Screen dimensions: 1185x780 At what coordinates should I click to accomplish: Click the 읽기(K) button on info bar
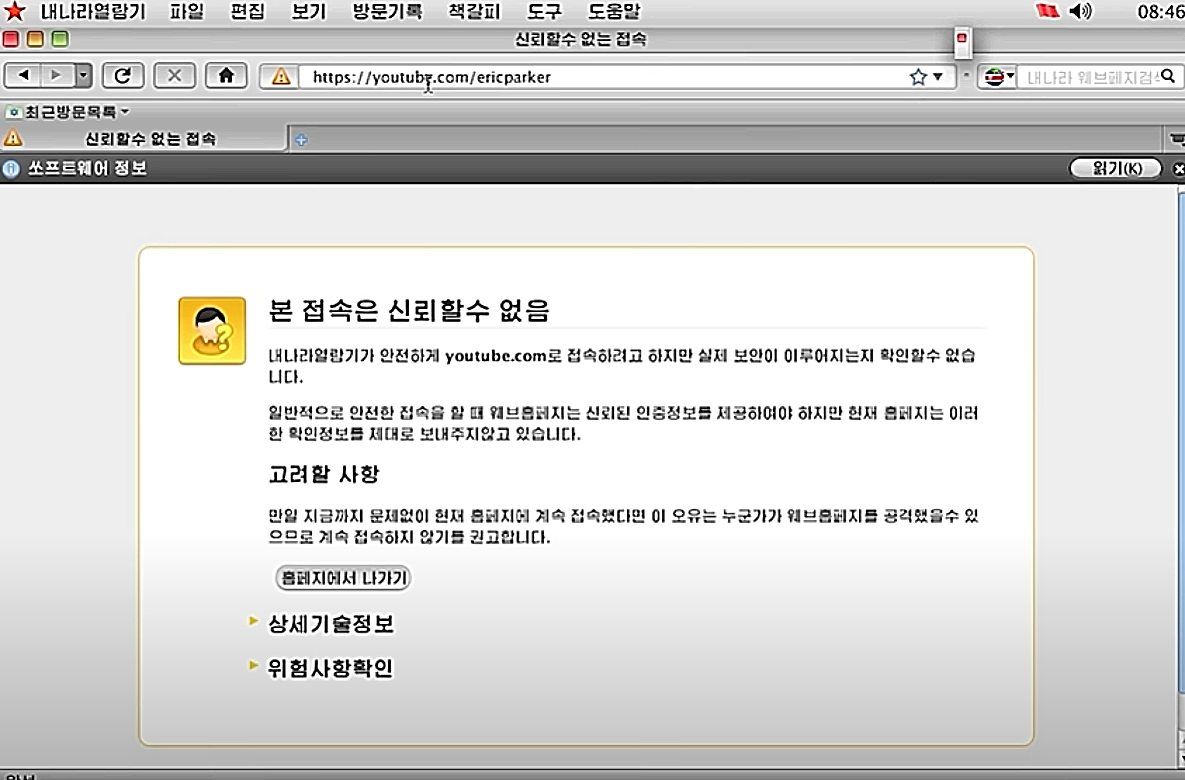1115,168
